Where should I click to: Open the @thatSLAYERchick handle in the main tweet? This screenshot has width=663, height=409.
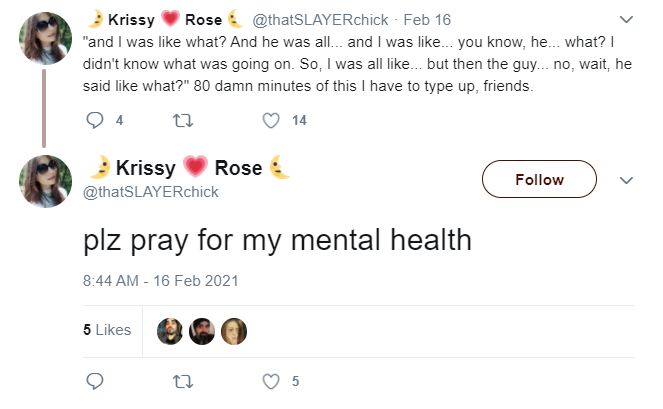click(151, 192)
